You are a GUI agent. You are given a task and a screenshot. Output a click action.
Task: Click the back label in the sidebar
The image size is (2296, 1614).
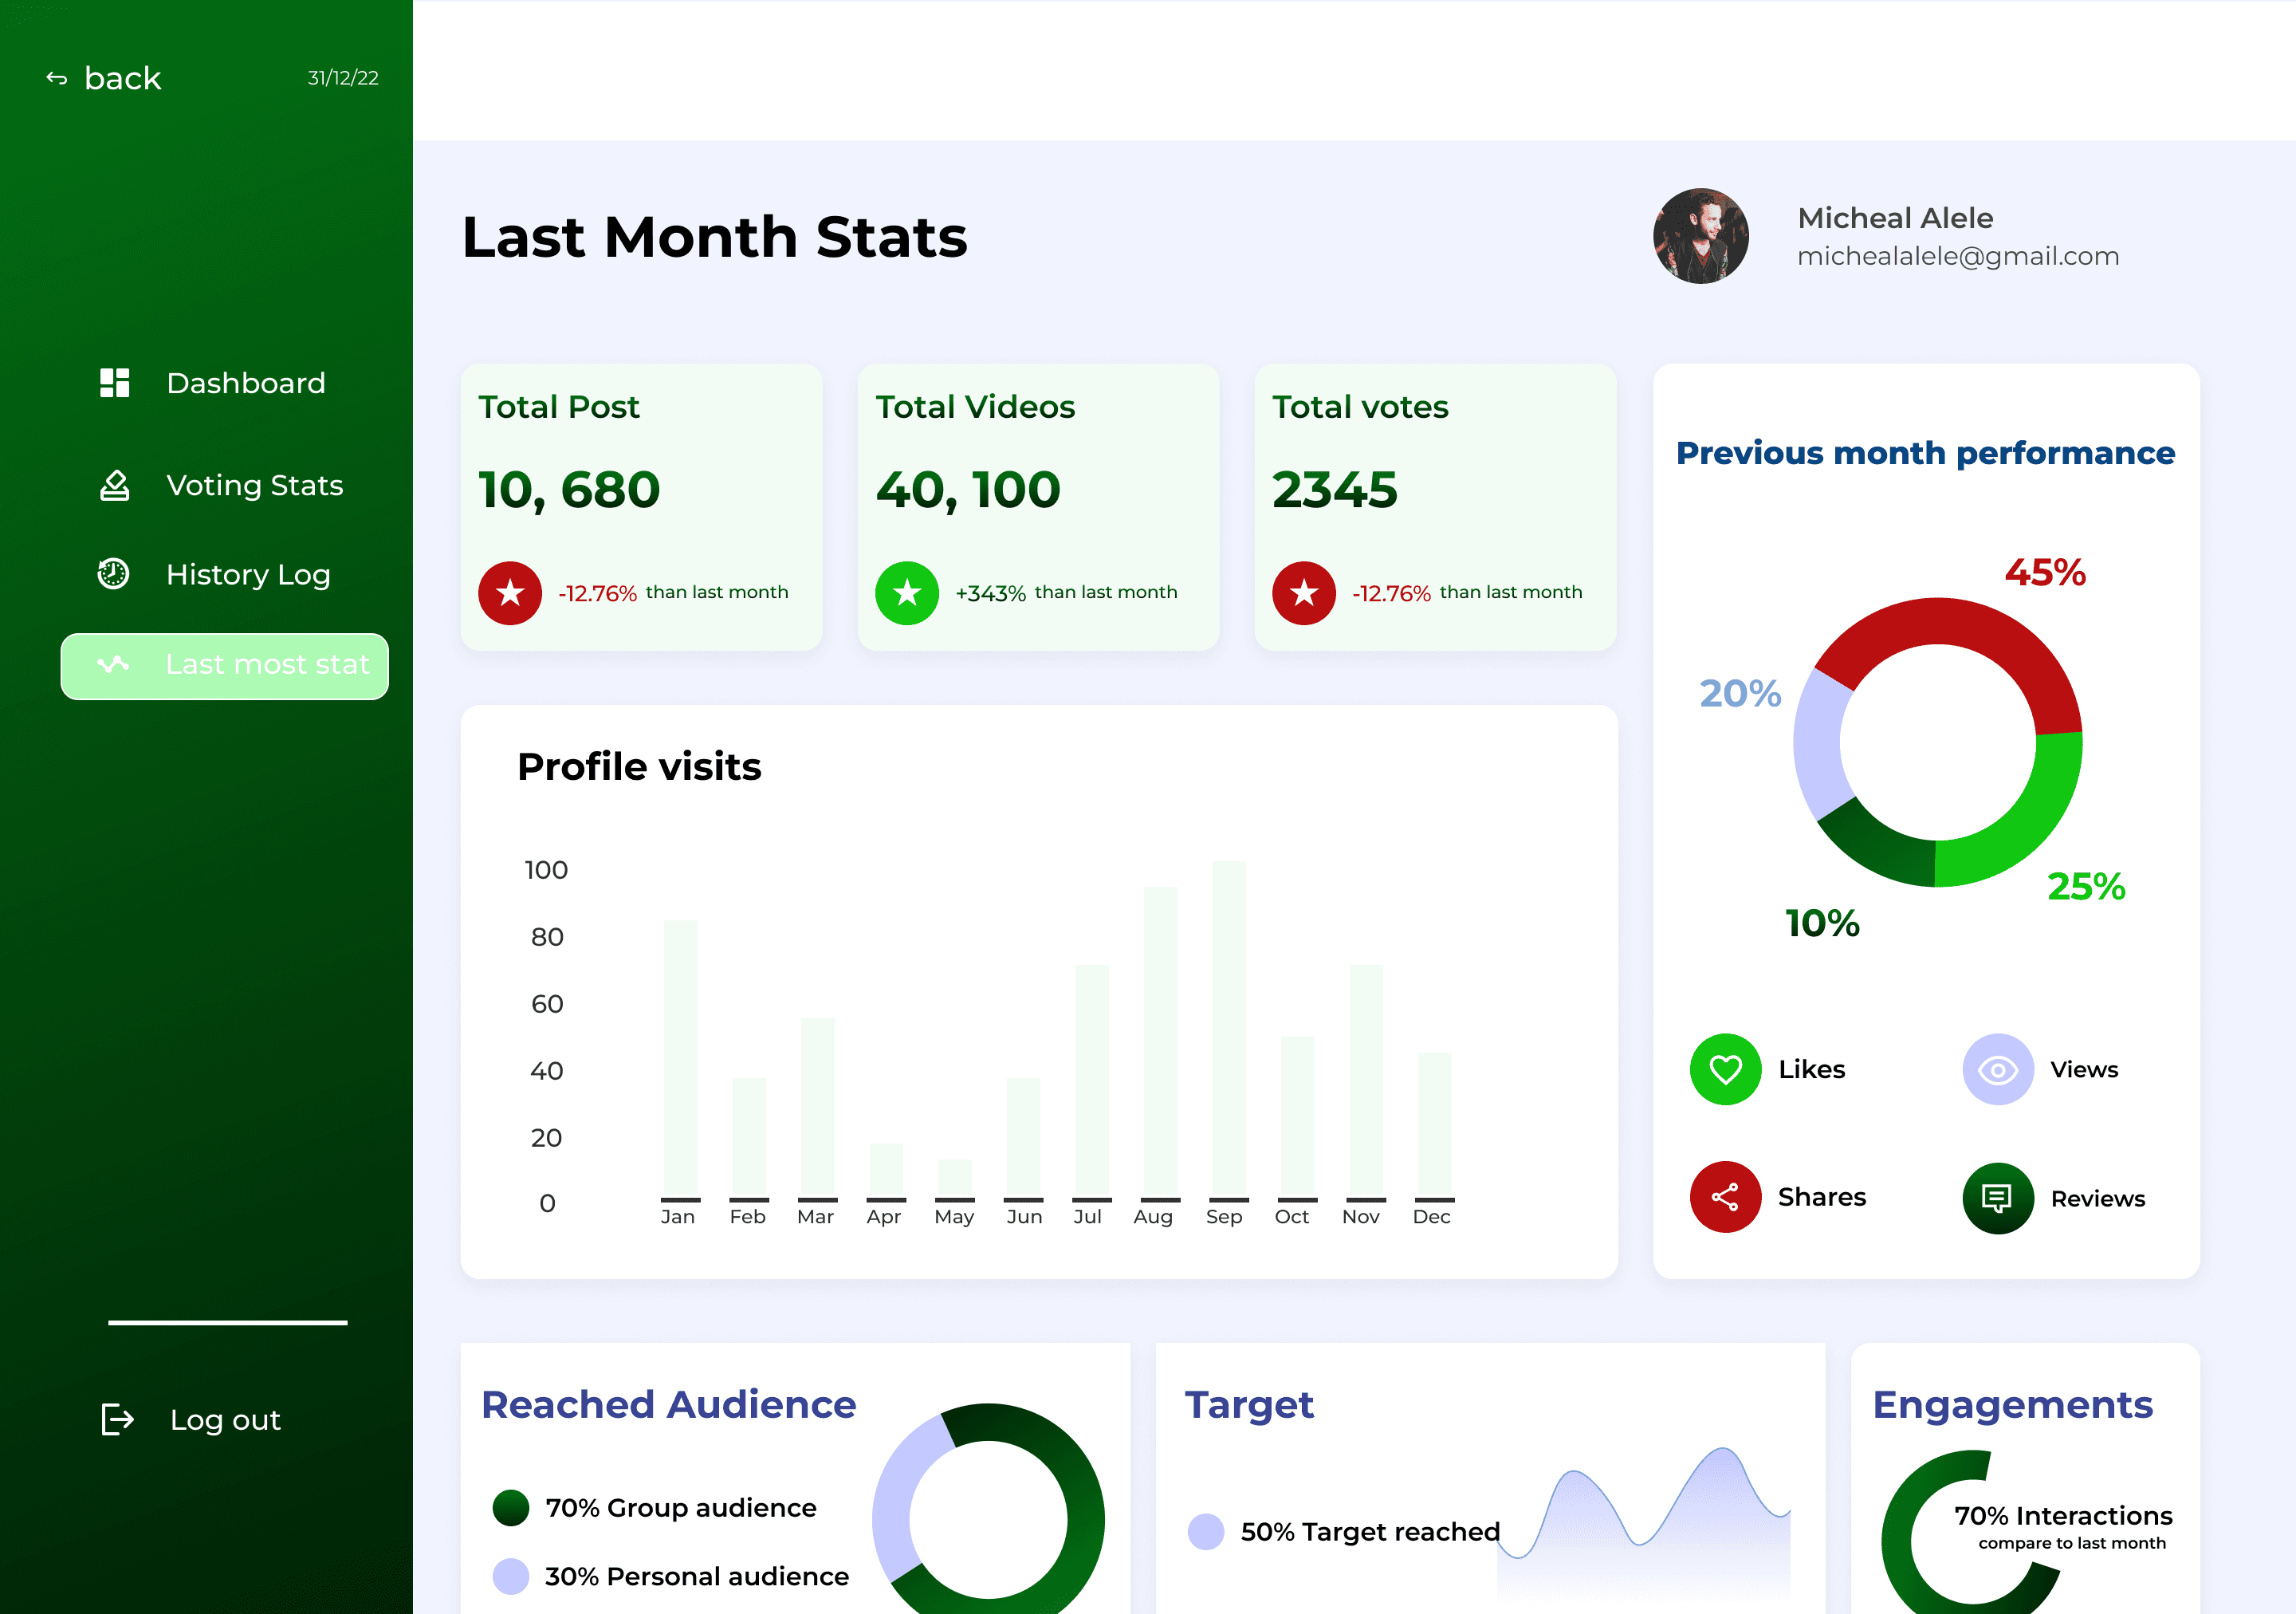click(x=122, y=78)
